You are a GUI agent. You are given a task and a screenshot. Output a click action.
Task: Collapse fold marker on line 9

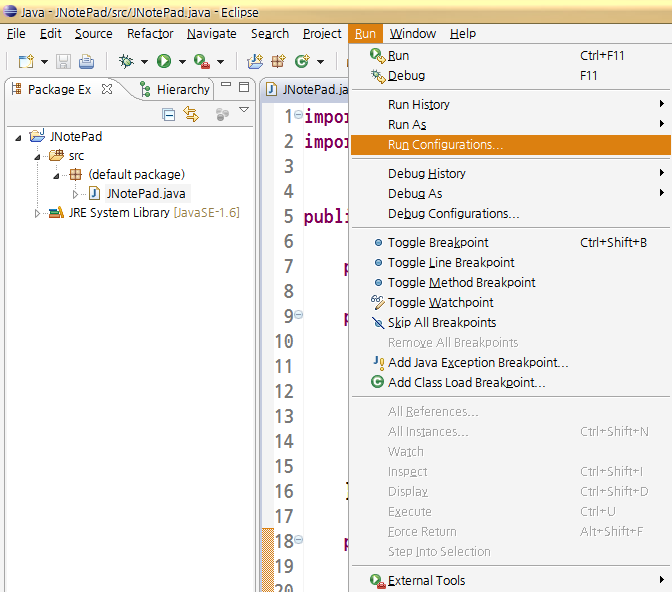click(298, 315)
